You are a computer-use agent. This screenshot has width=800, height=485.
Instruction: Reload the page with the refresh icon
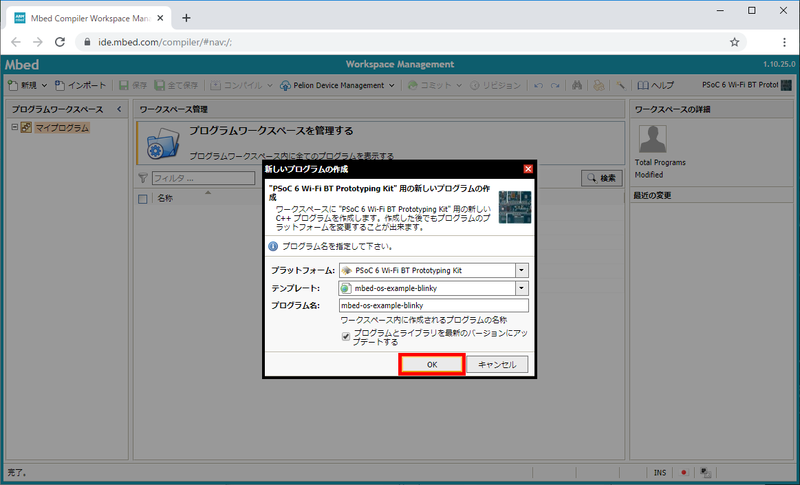60,42
